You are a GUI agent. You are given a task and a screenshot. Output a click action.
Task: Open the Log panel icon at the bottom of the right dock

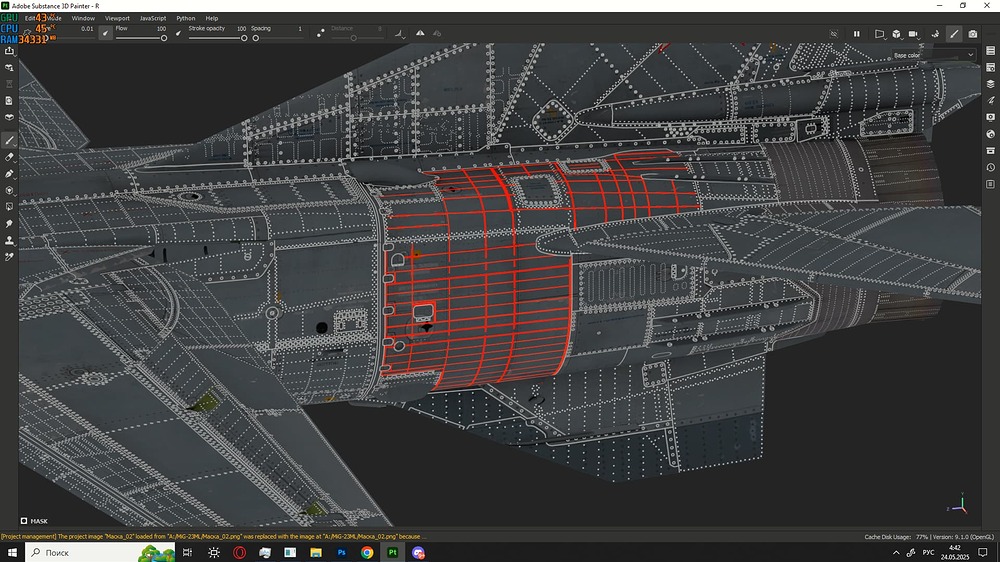pyautogui.click(x=990, y=184)
